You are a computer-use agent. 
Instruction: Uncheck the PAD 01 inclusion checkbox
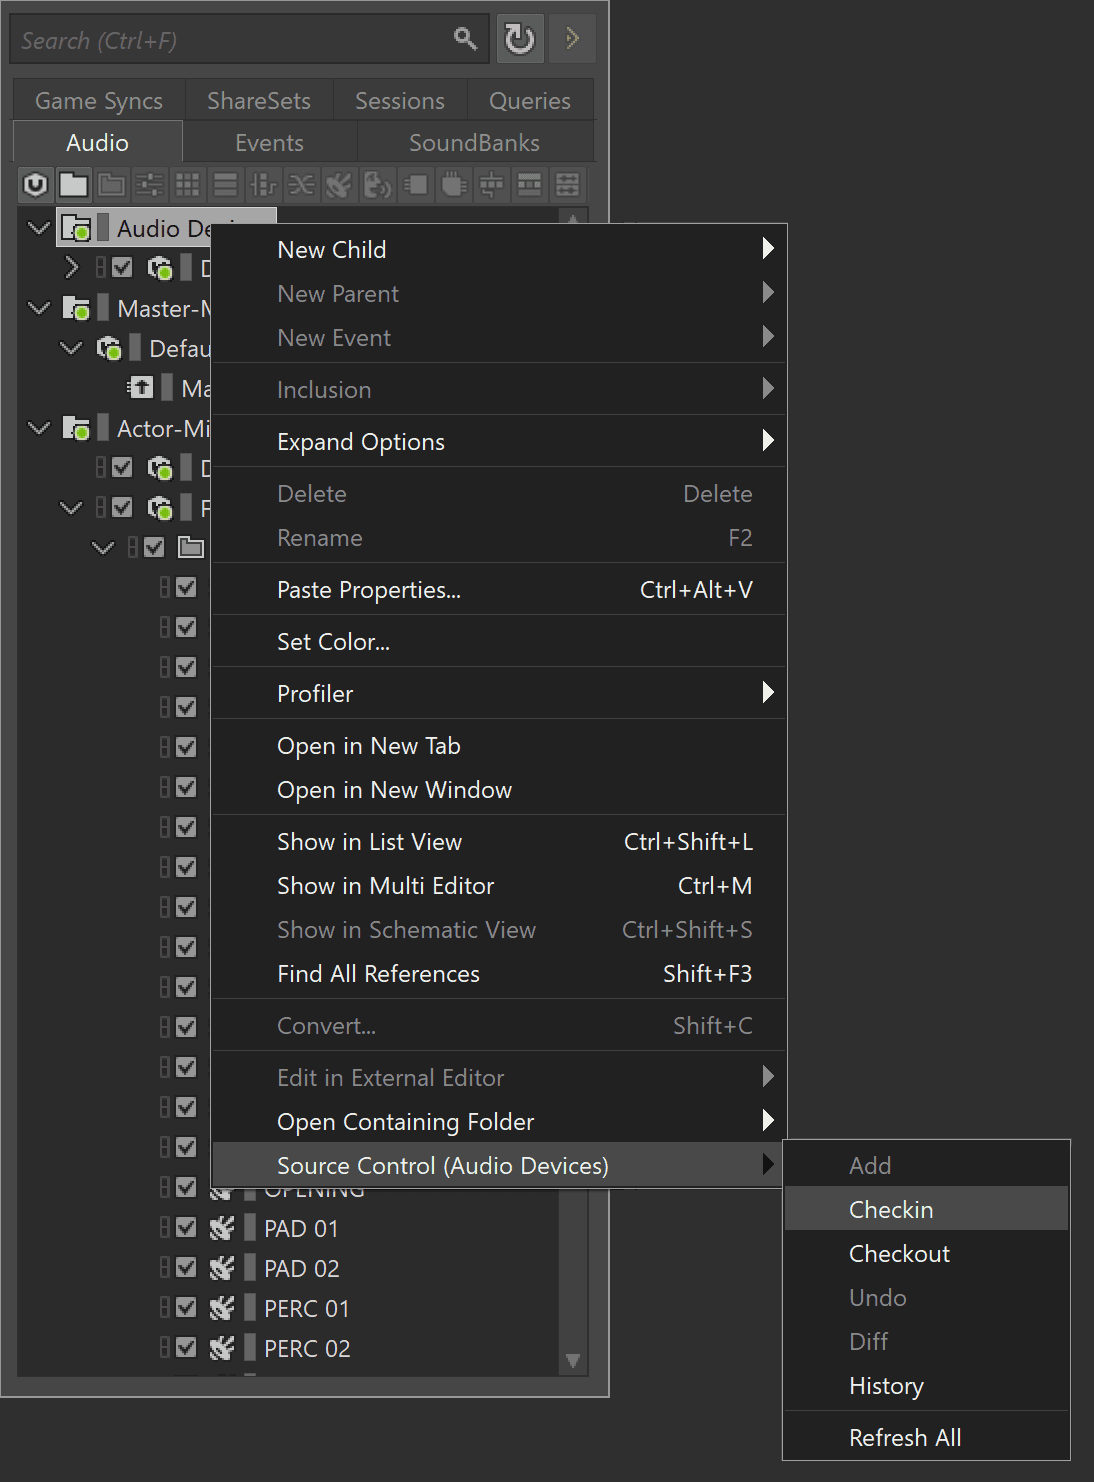(186, 1228)
